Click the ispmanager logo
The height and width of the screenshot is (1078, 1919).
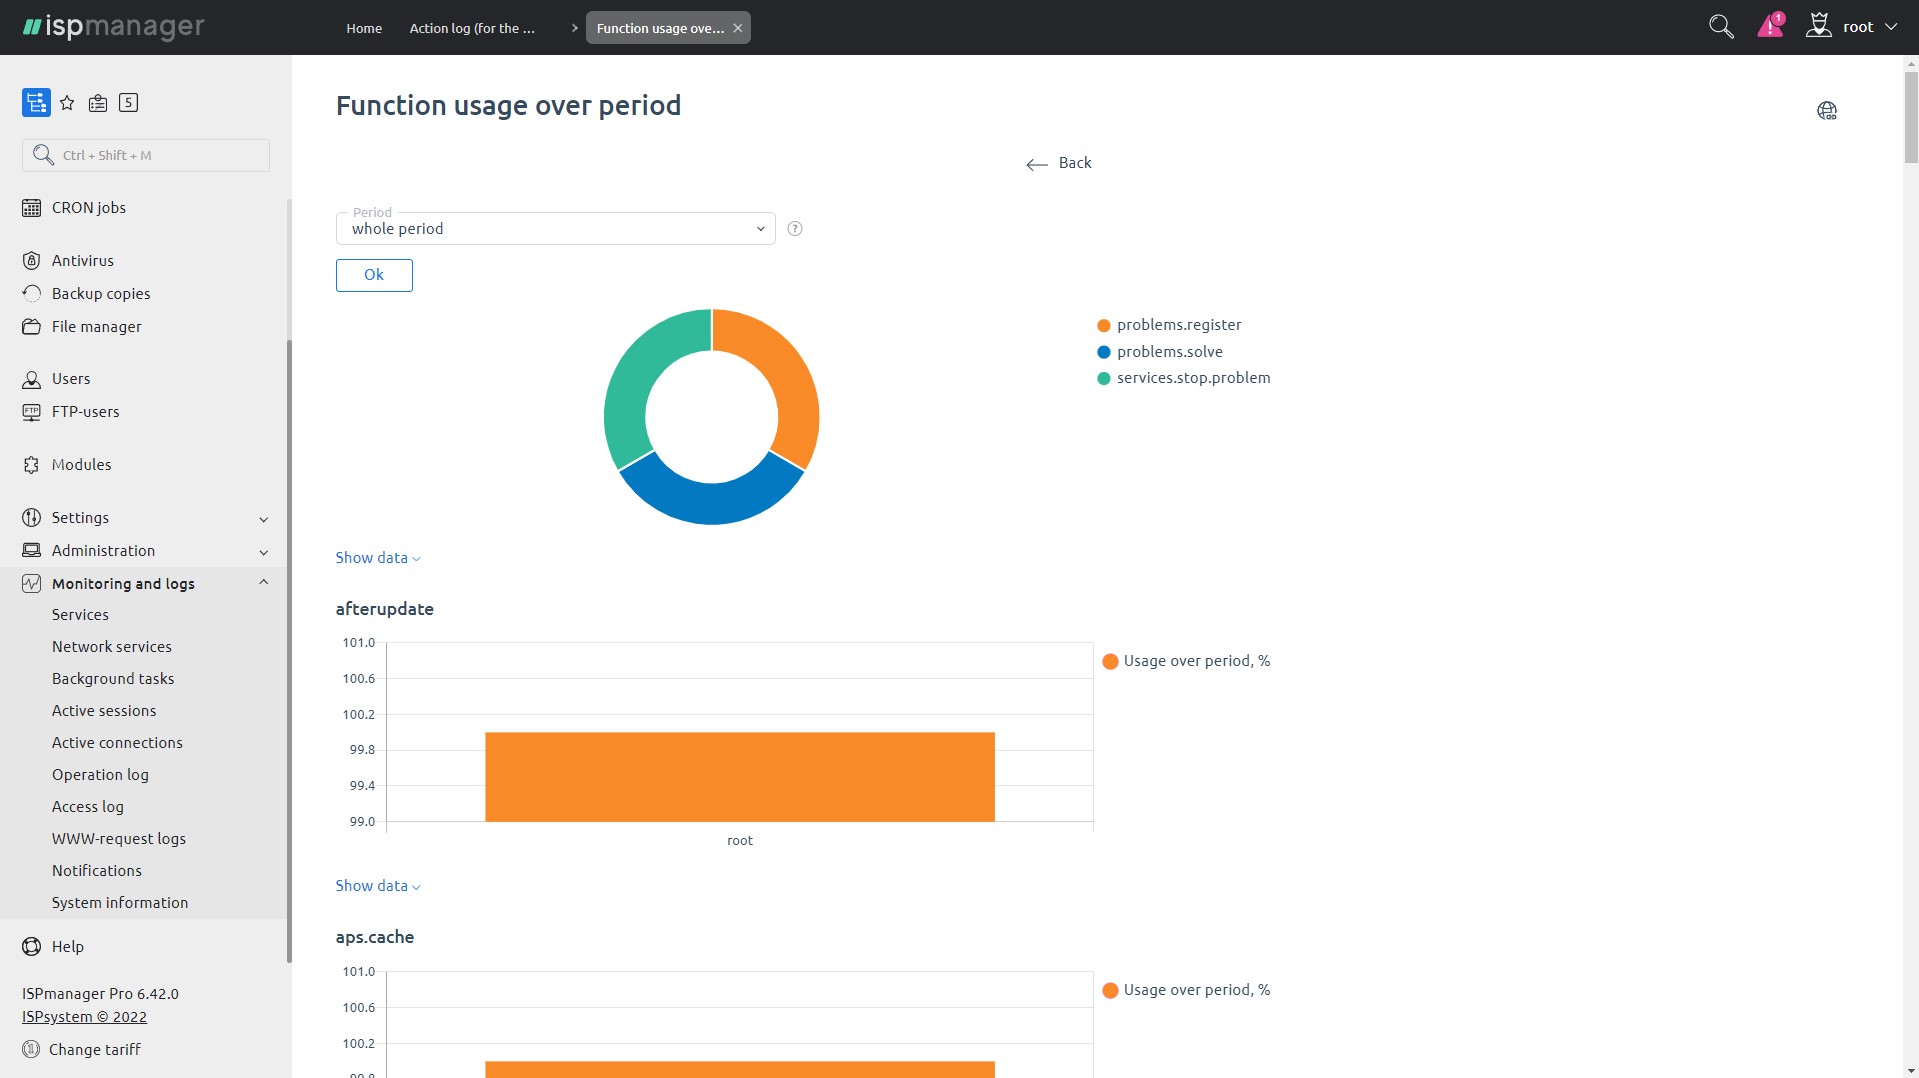click(113, 27)
